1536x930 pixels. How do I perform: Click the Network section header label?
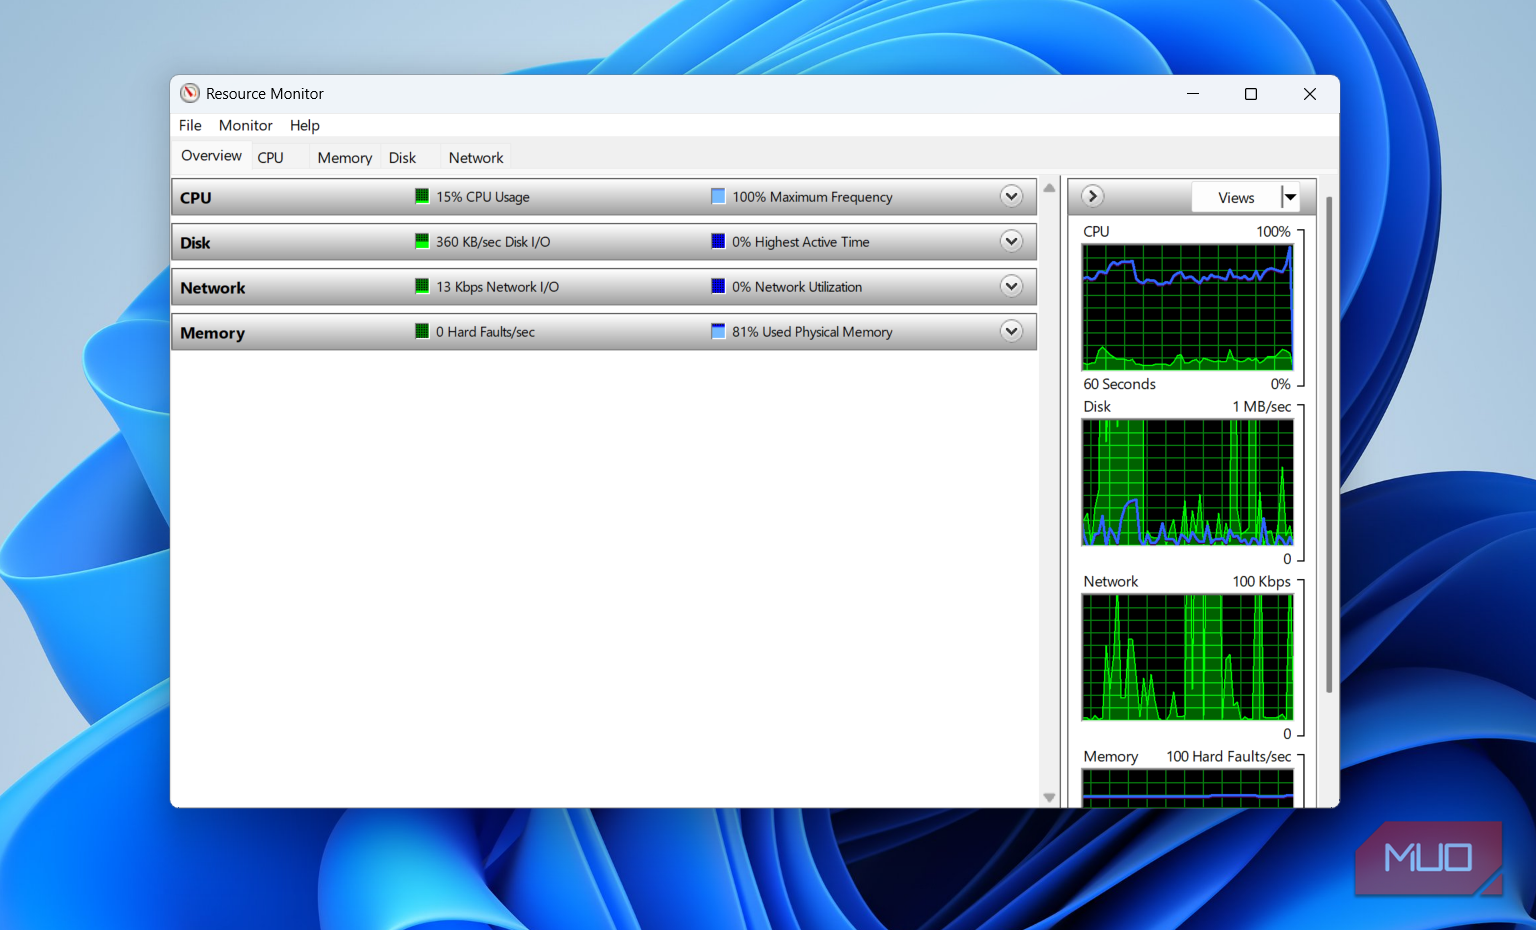click(213, 288)
